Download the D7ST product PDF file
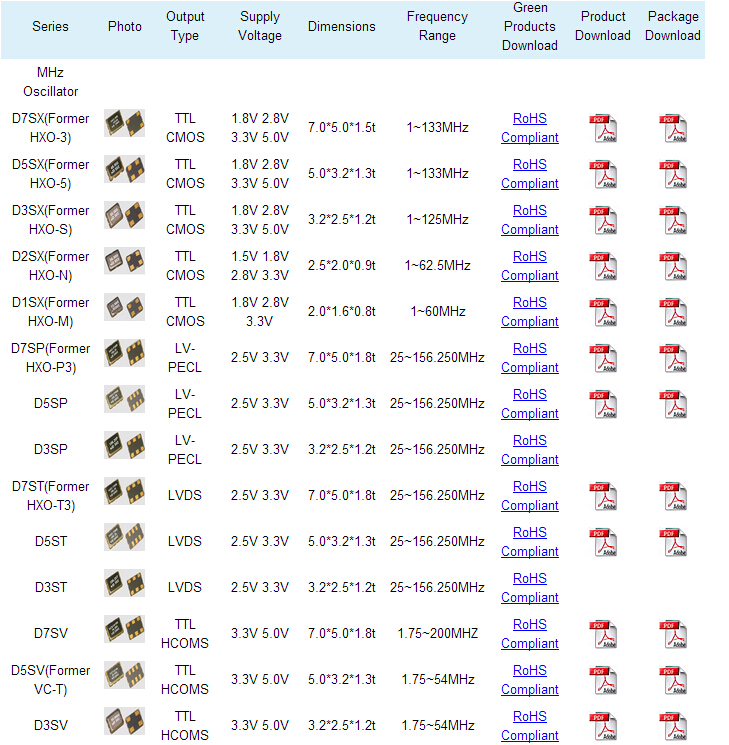Screen dimensions: 729x745 pyautogui.click(x=603, y=496)
